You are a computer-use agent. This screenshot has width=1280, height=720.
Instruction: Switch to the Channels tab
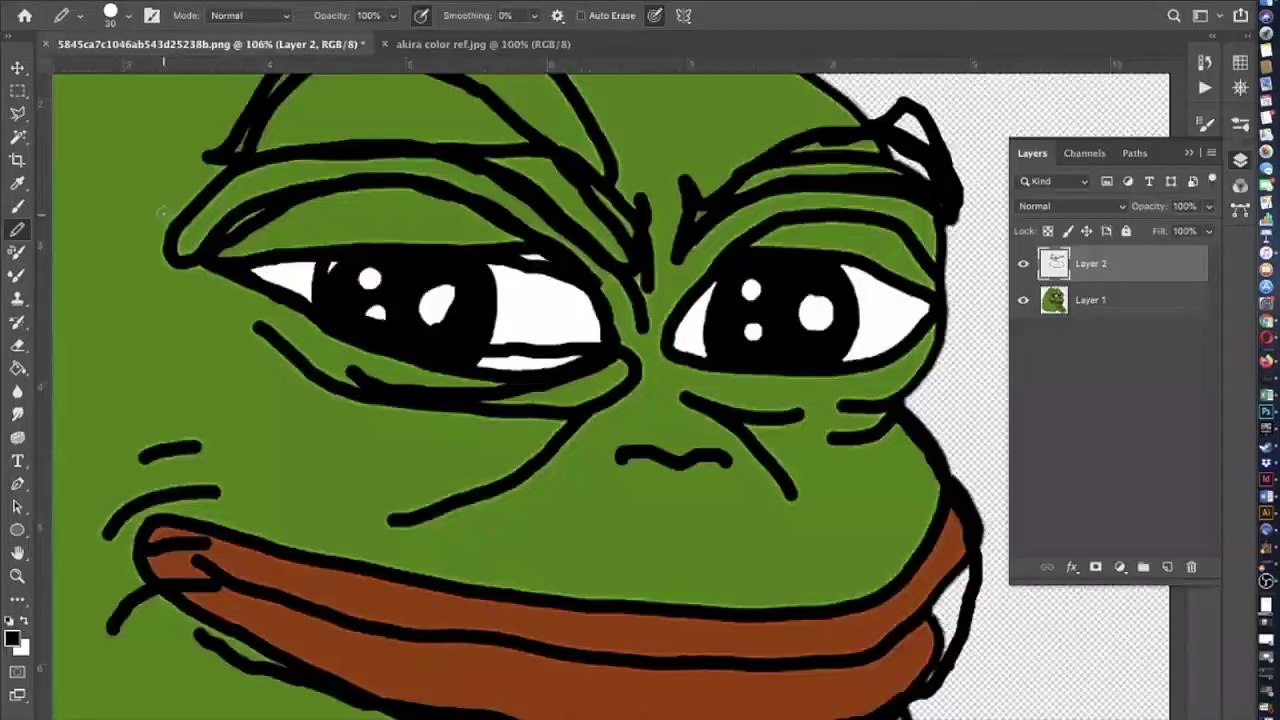pyautogui.click(x=1084, y=153)
